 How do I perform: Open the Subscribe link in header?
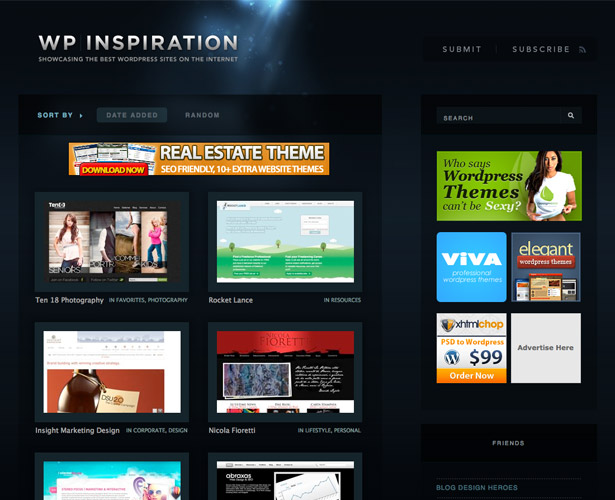pos(541,49)
